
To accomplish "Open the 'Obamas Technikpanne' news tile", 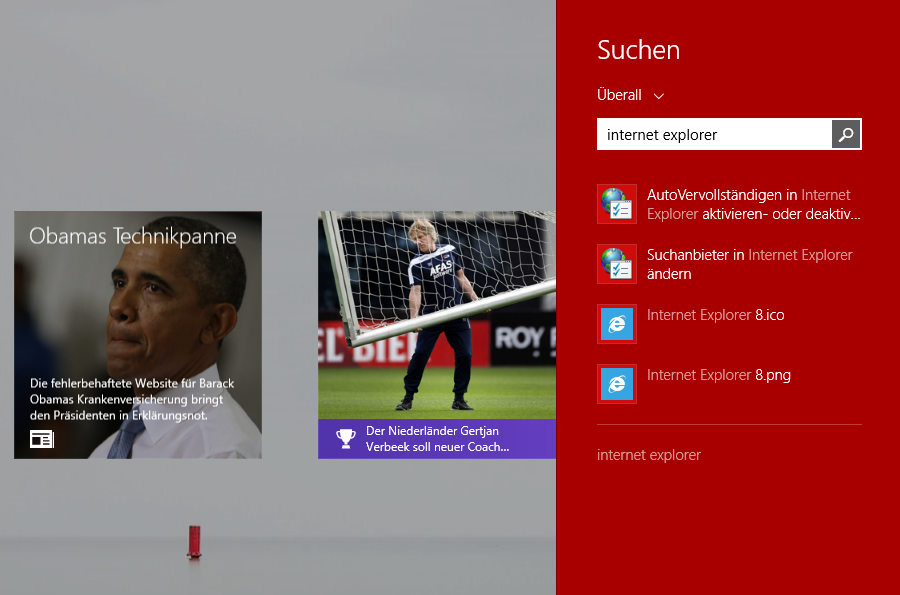I will [138, 335].
